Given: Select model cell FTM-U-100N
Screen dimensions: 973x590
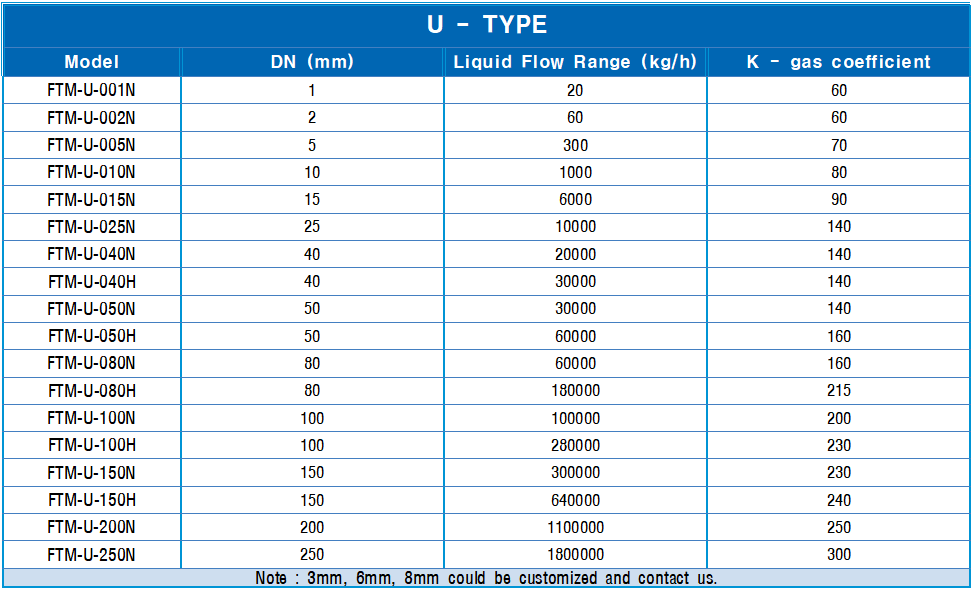Looking at the screenshot, I should (91, 418).
